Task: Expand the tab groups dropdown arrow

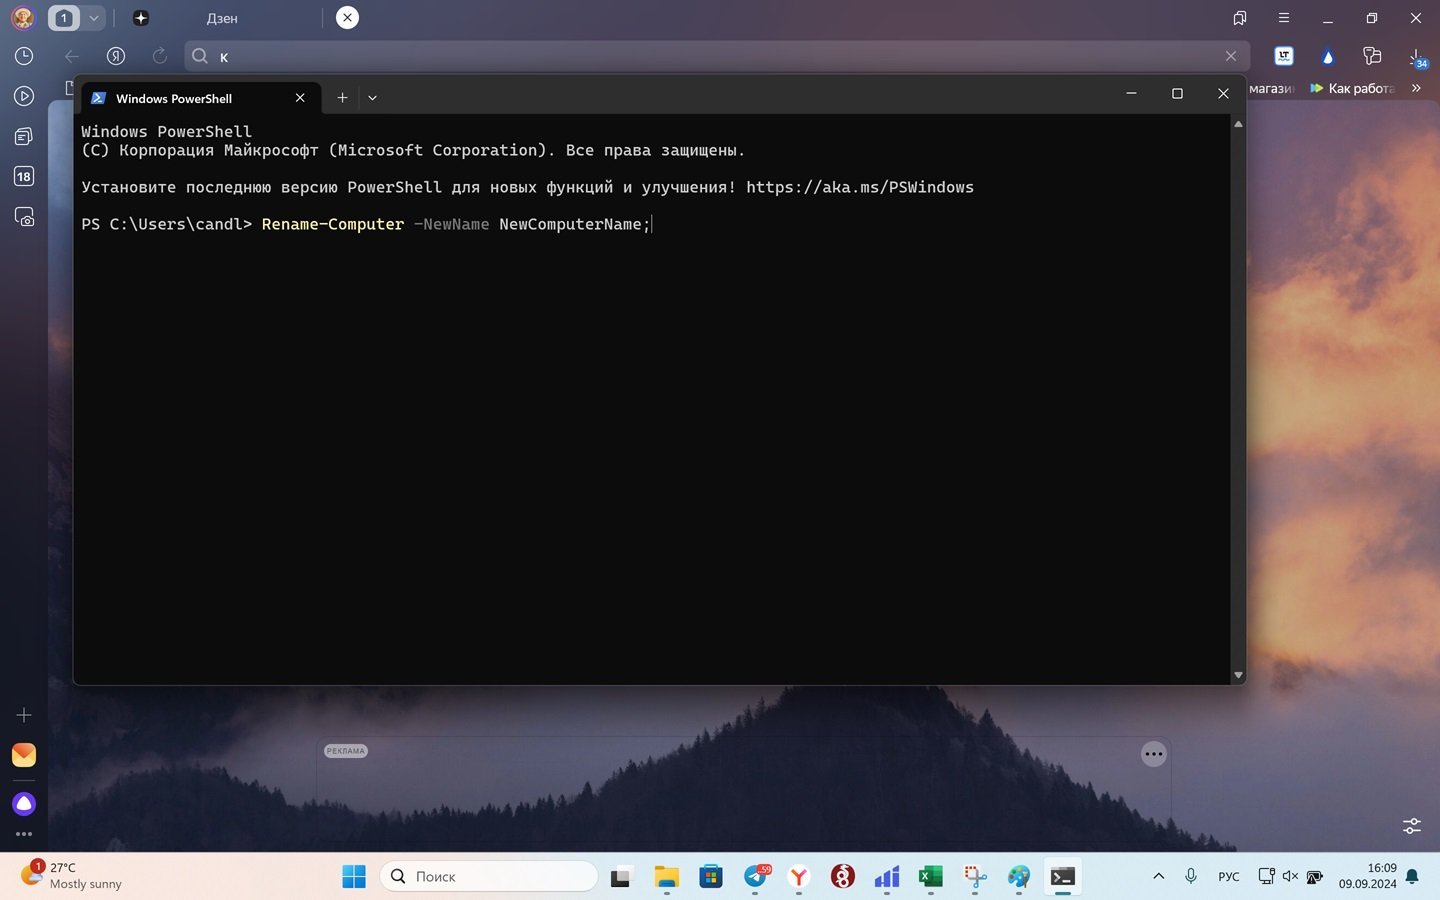Action: pos(93,18)
